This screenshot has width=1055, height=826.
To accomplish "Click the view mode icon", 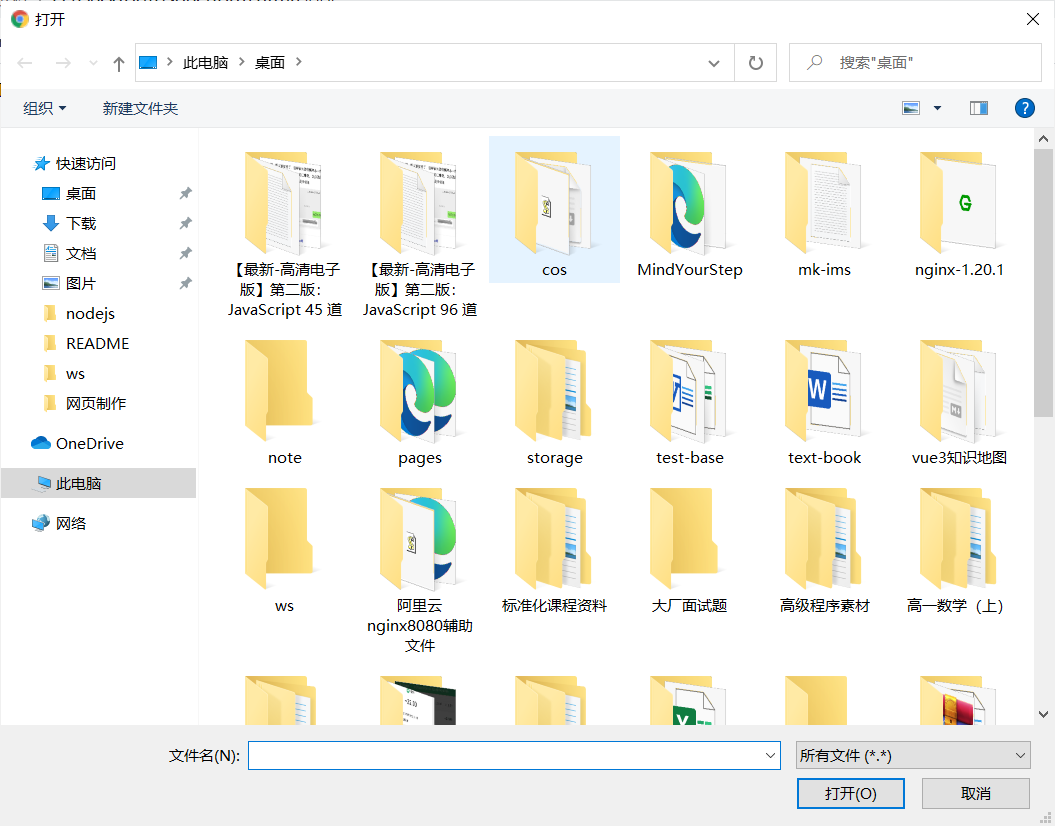I will [x=912, y=108].
